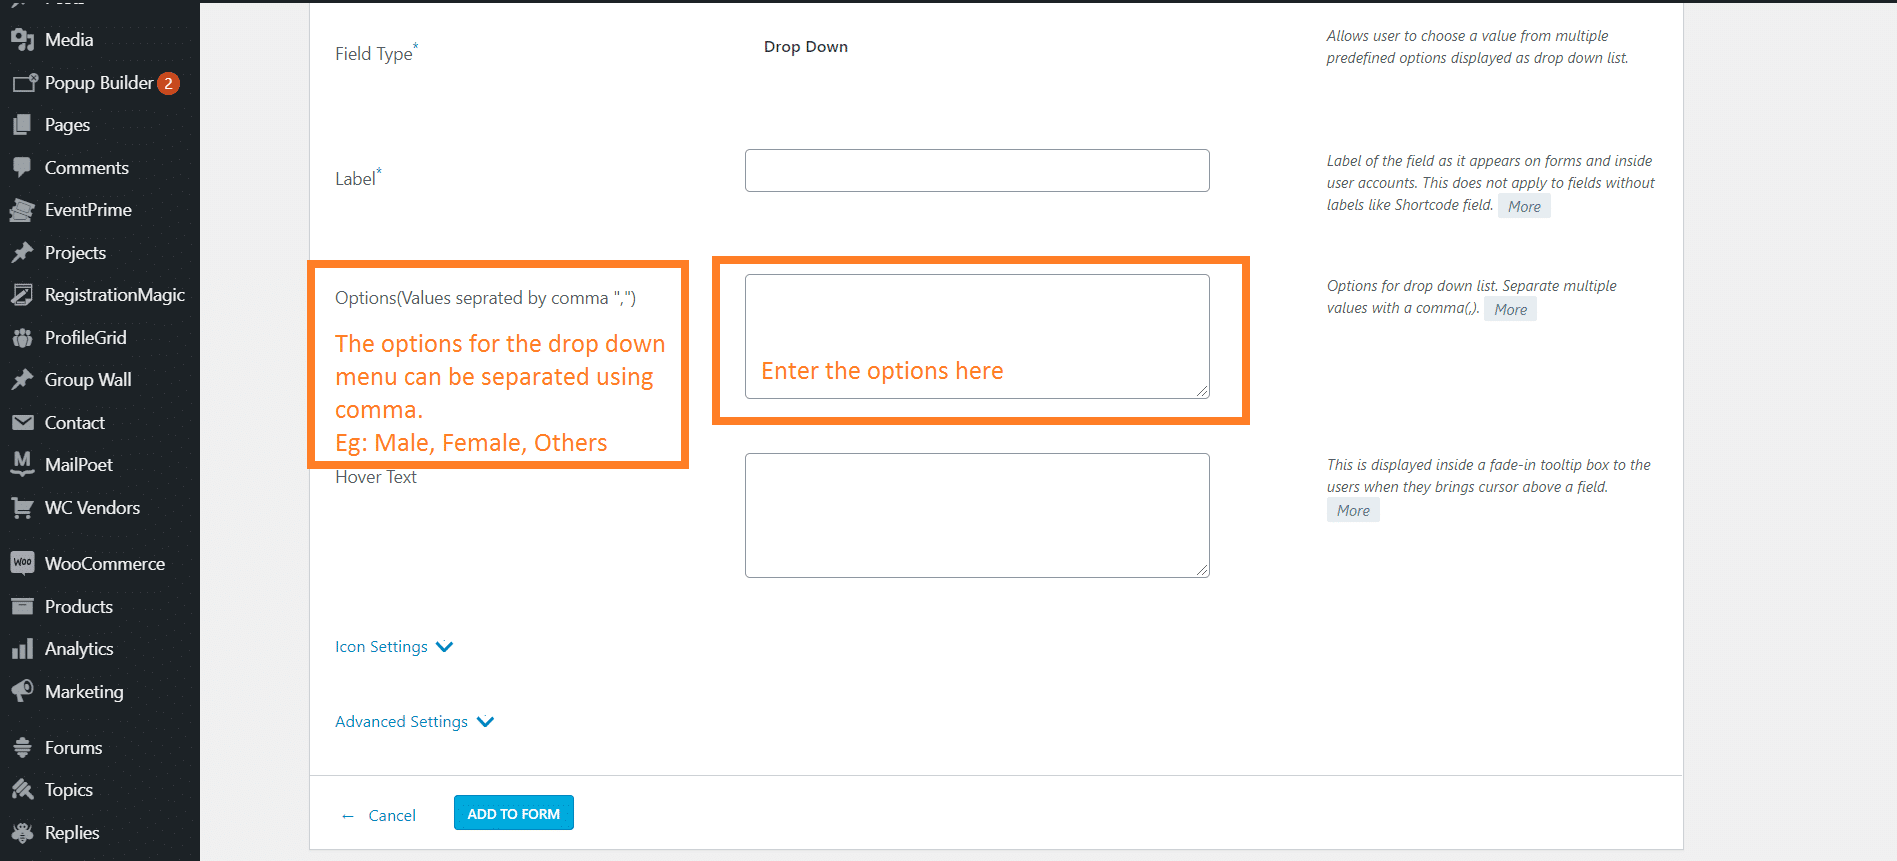Screen dimensions: 1897x861
Task: Click the Analytics bar chart icon
Action: click(x=22, y=649)
